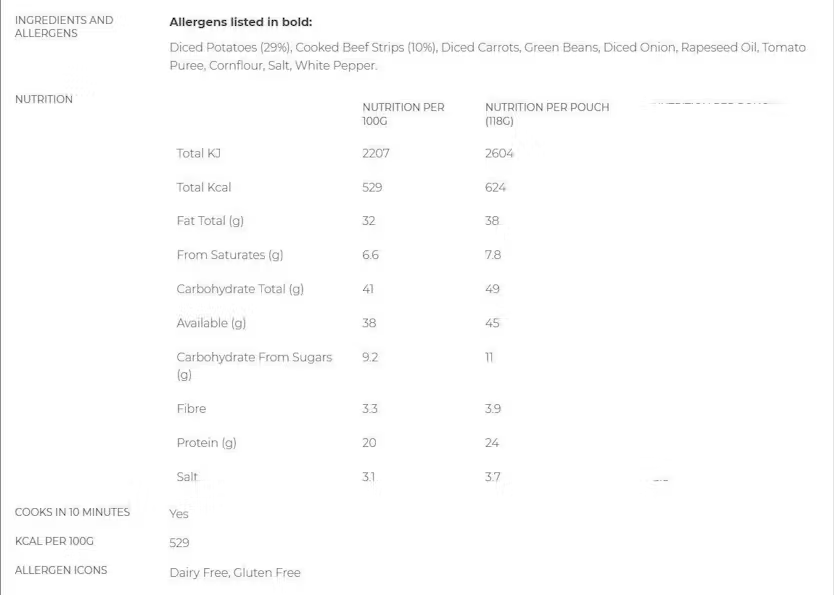Click the Allergen Icons label

pyautogui.click(x=61, y=570)
